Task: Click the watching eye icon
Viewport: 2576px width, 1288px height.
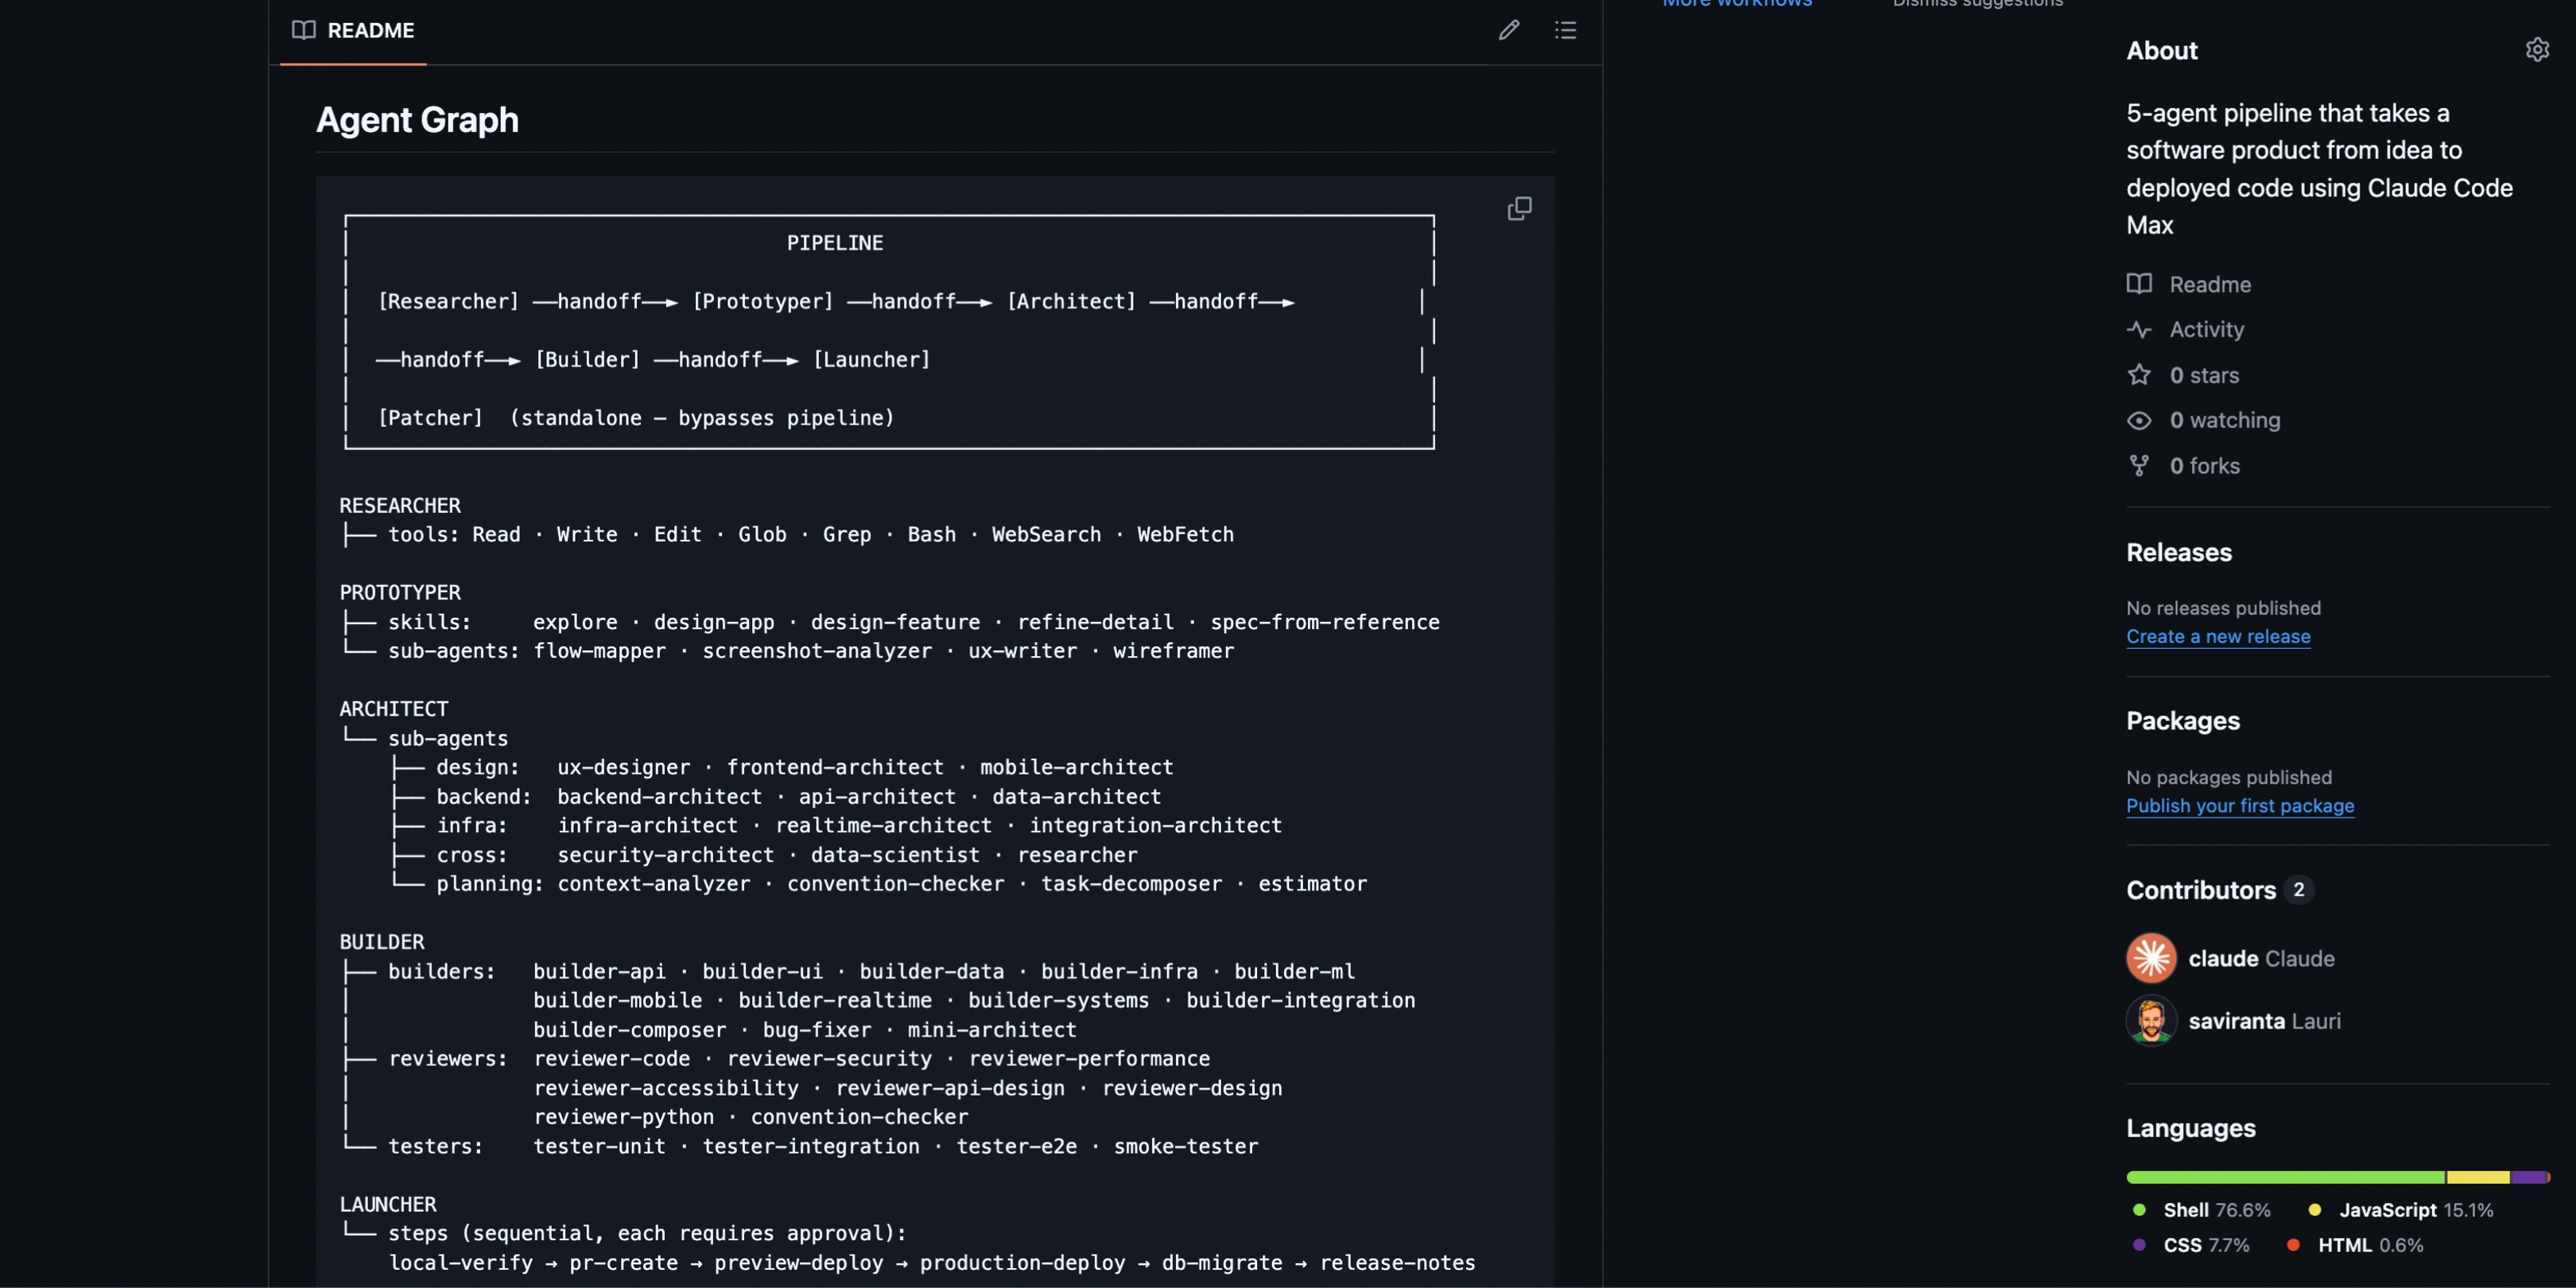Action: (2139, 420)
